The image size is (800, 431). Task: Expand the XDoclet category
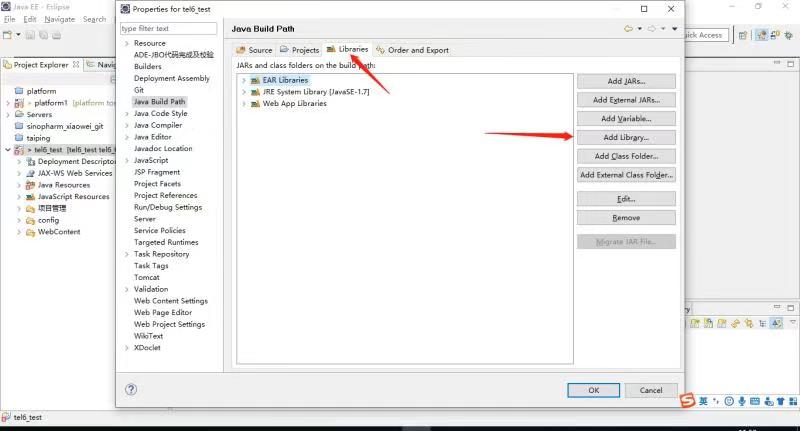coord(127,348)
